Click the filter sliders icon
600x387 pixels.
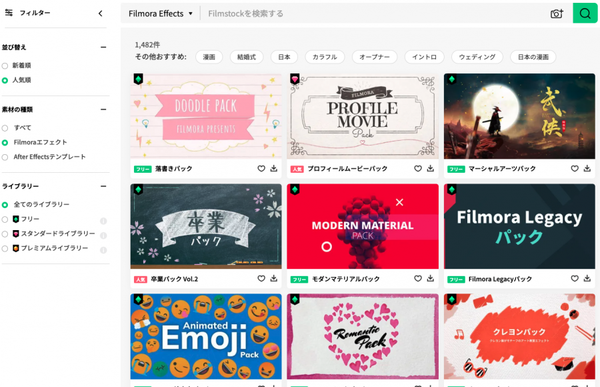pyautogui.click(x=9, y=13)
